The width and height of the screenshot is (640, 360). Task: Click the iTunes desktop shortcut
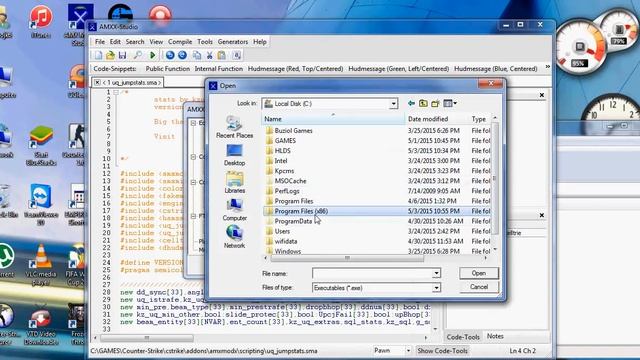click(41, 21)
